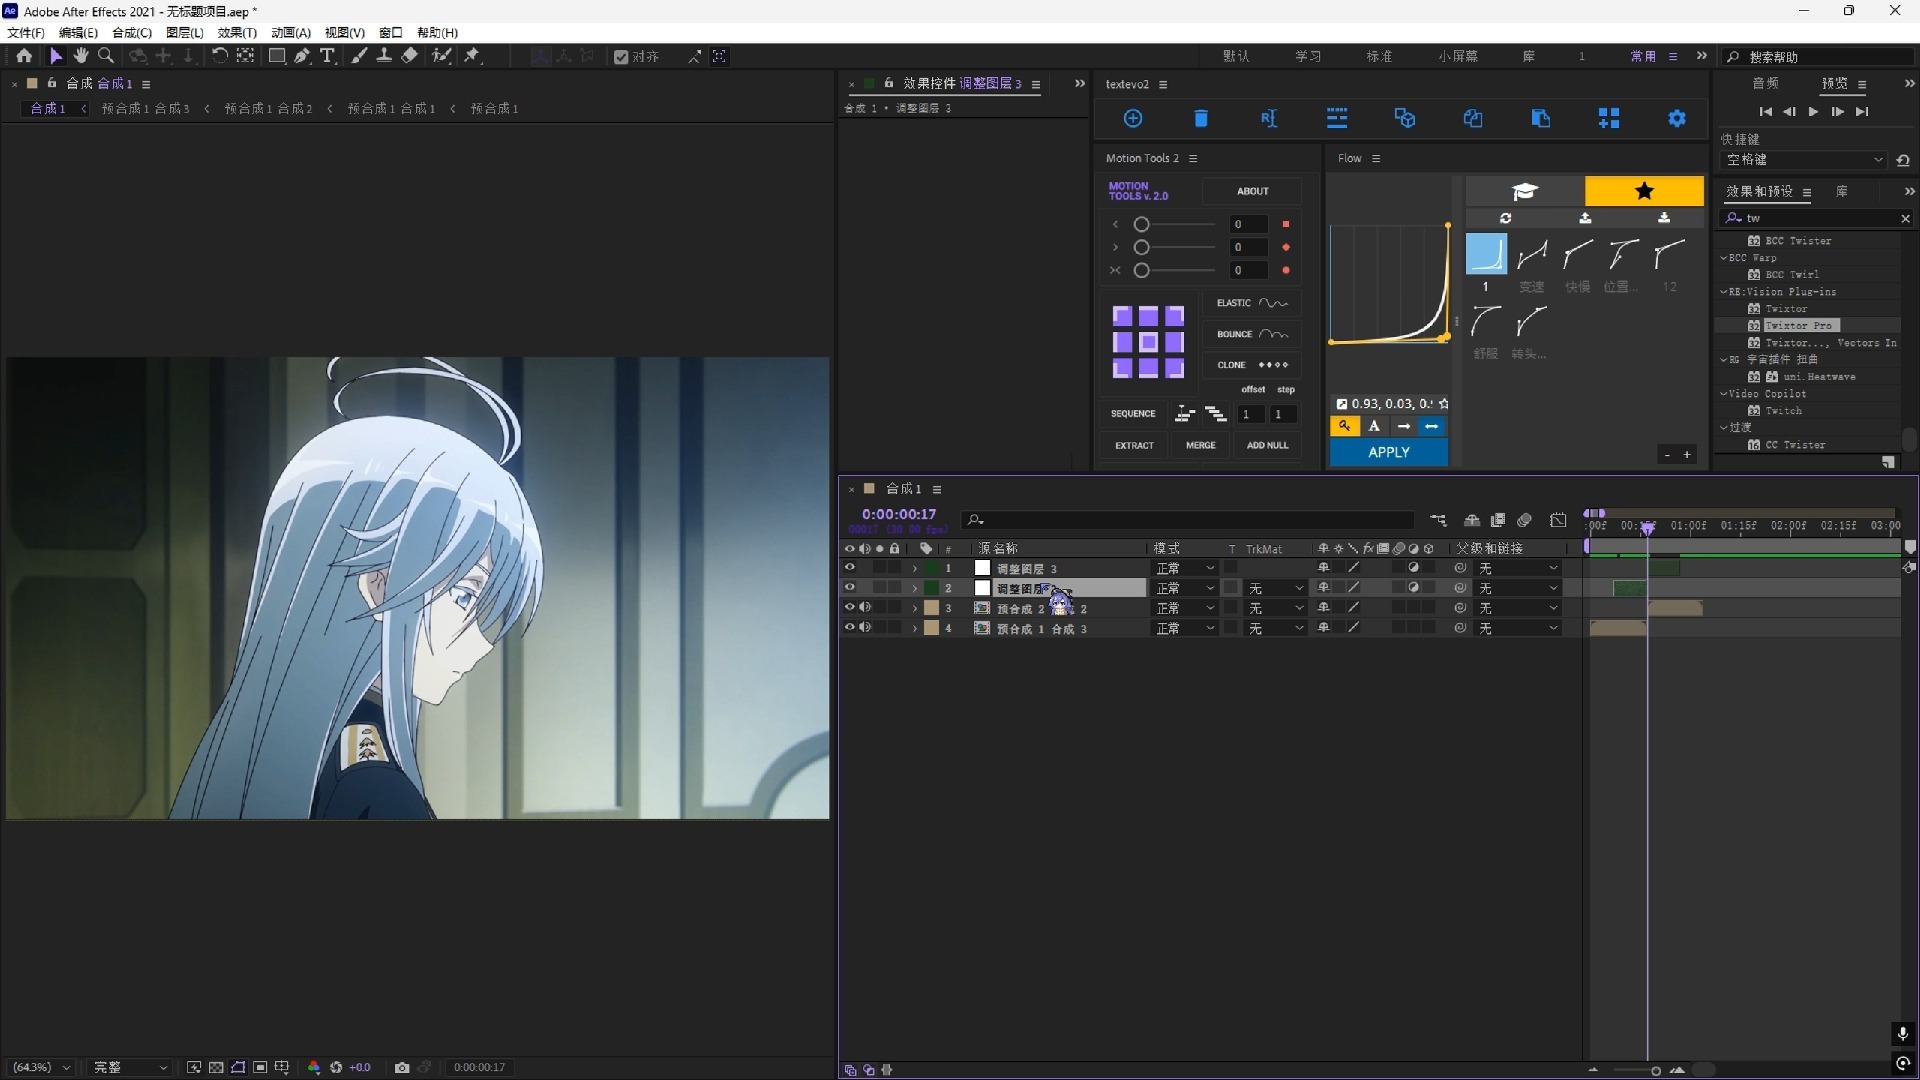
Task: Take snapshot with camera icon
Action: coord(402,1067)
